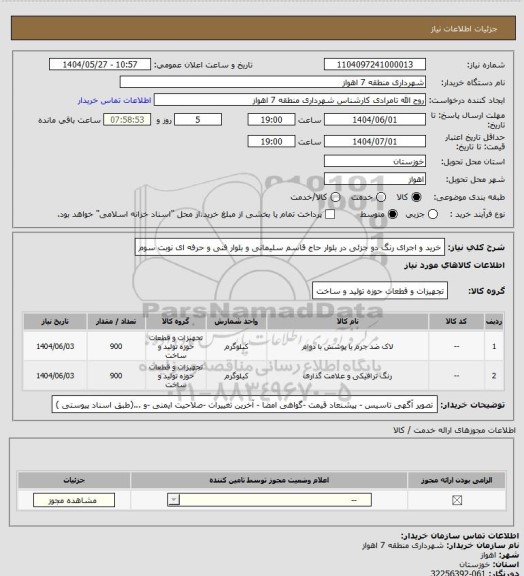
Task: Click row 2 item name رنگ ترافیکی
Action: point(347,376)
